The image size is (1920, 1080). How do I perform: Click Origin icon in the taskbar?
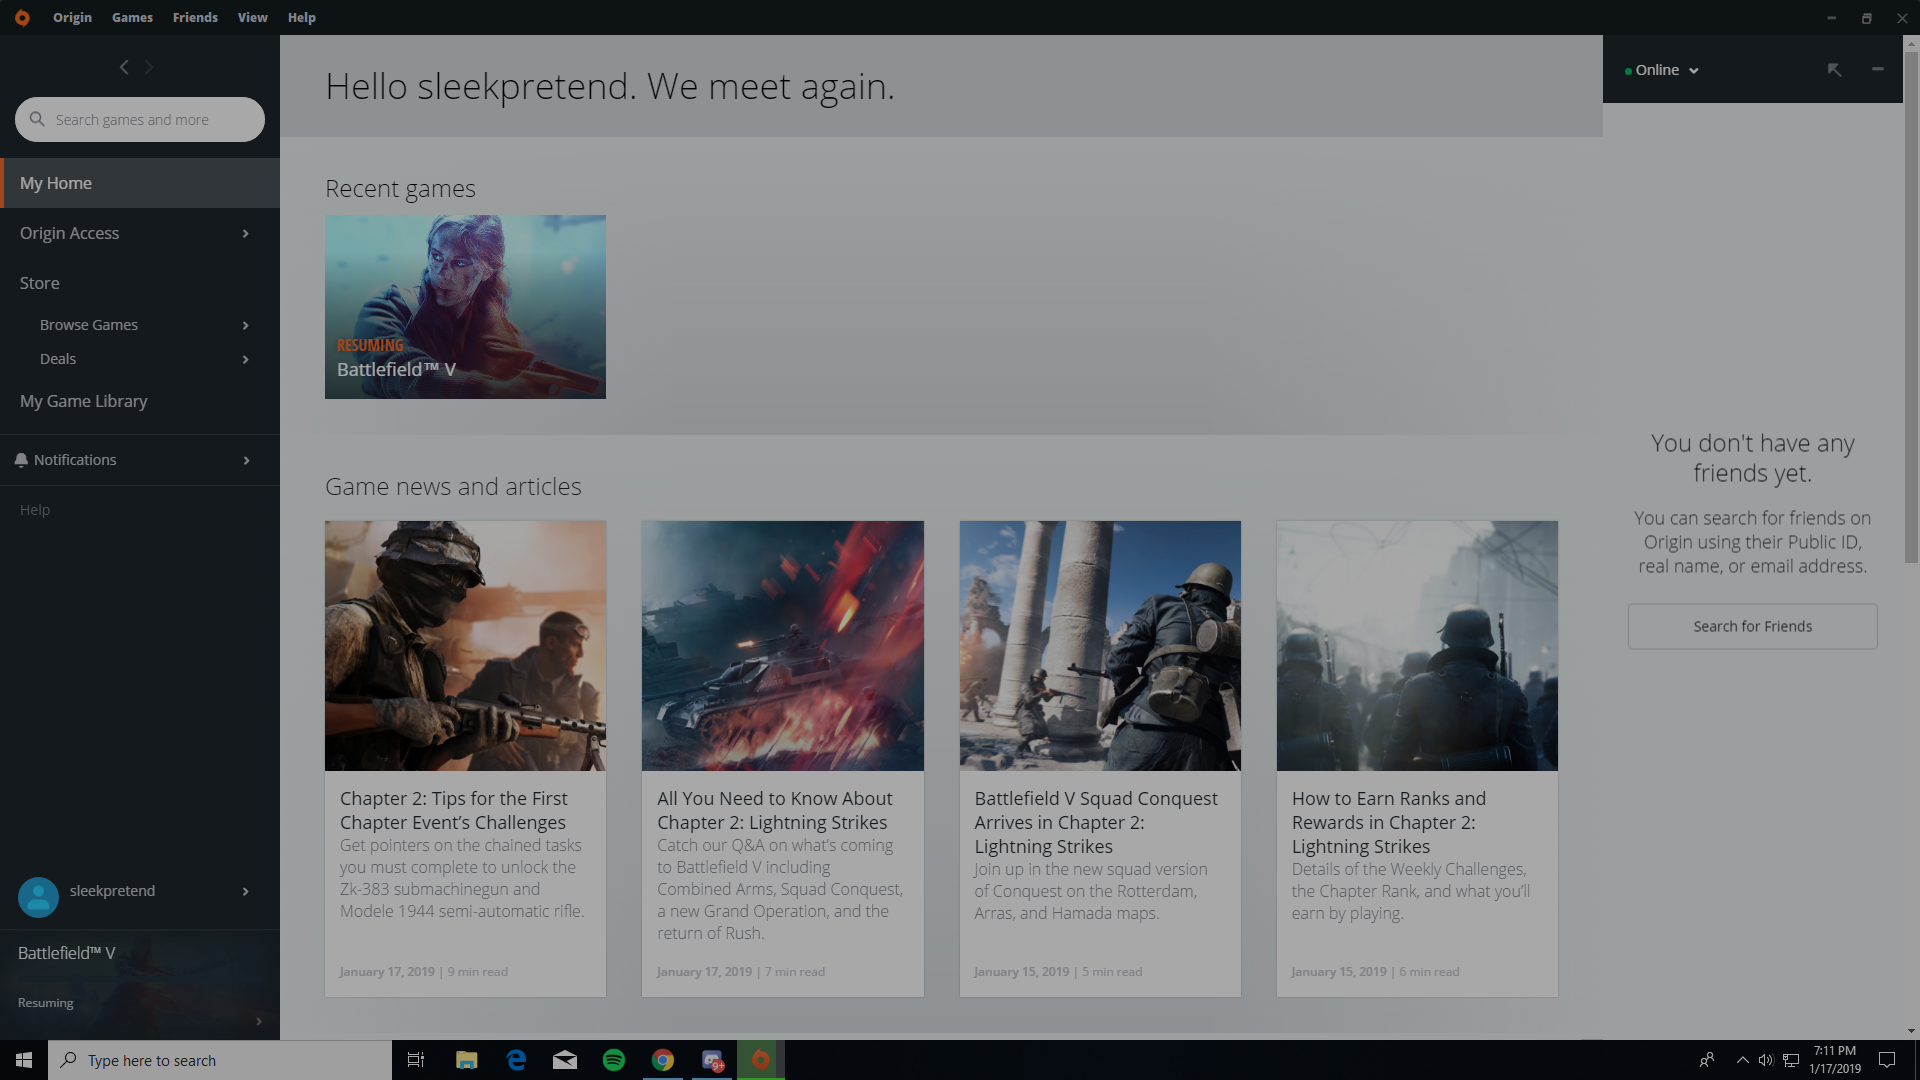pyautogui.click(x=761, y=1060)
